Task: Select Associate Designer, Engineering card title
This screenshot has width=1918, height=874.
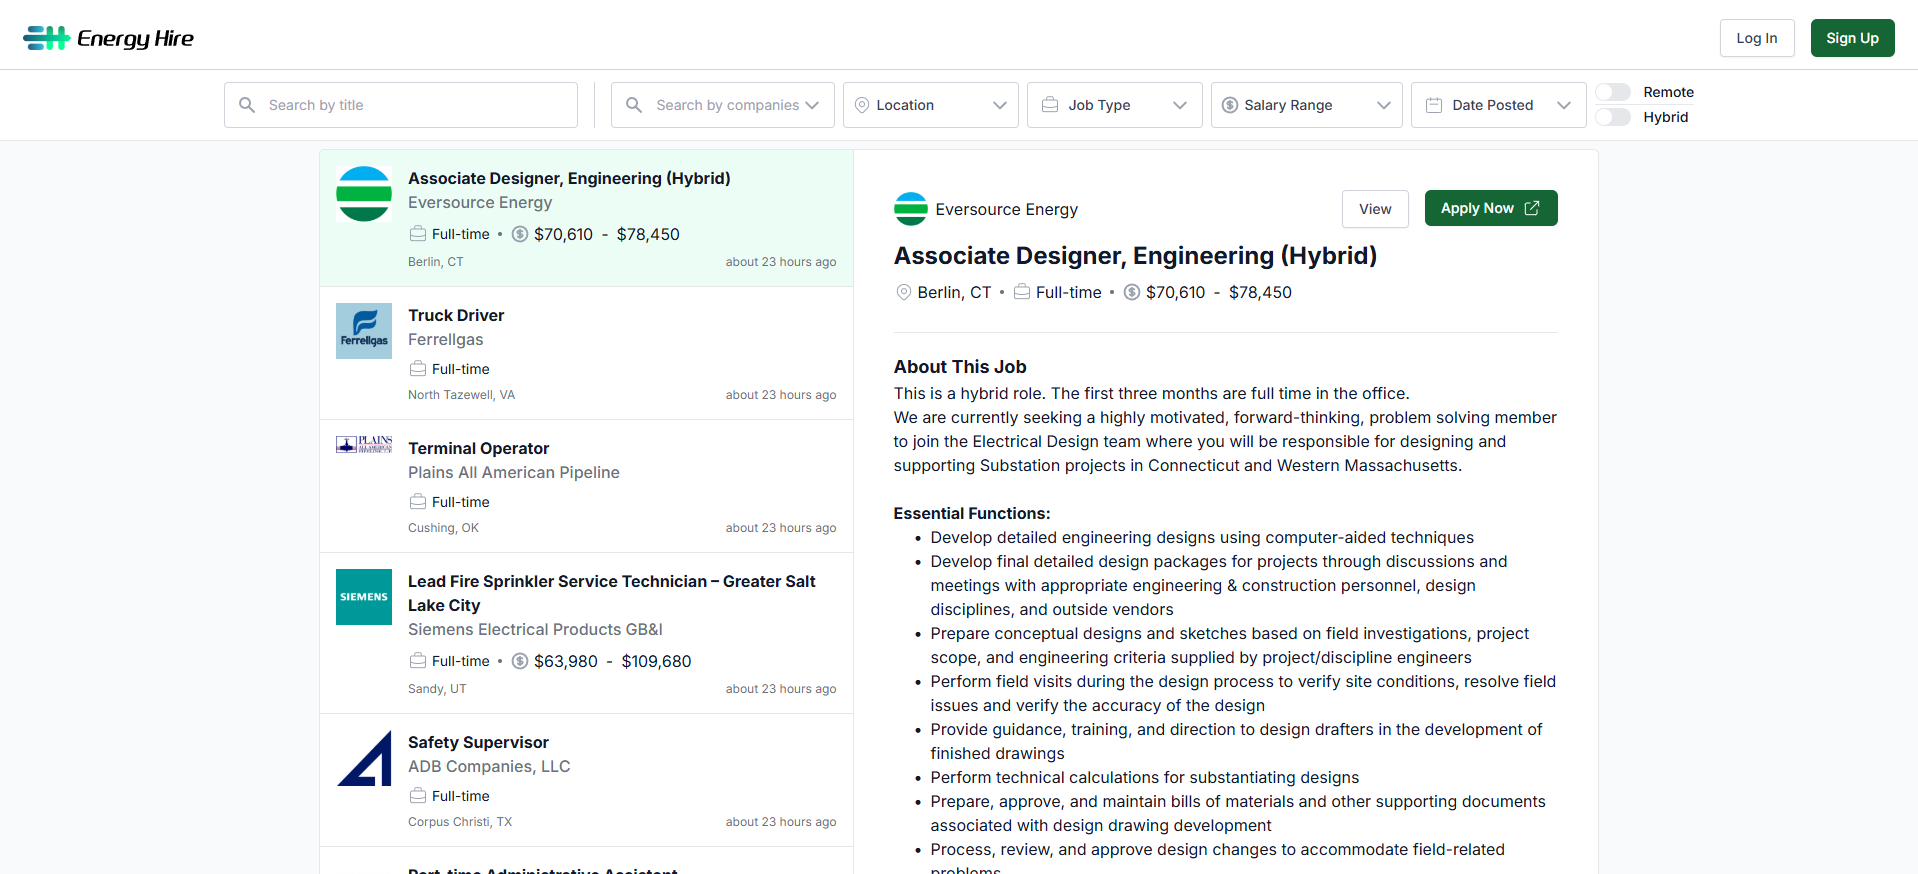Action: [x=569, y=178]
